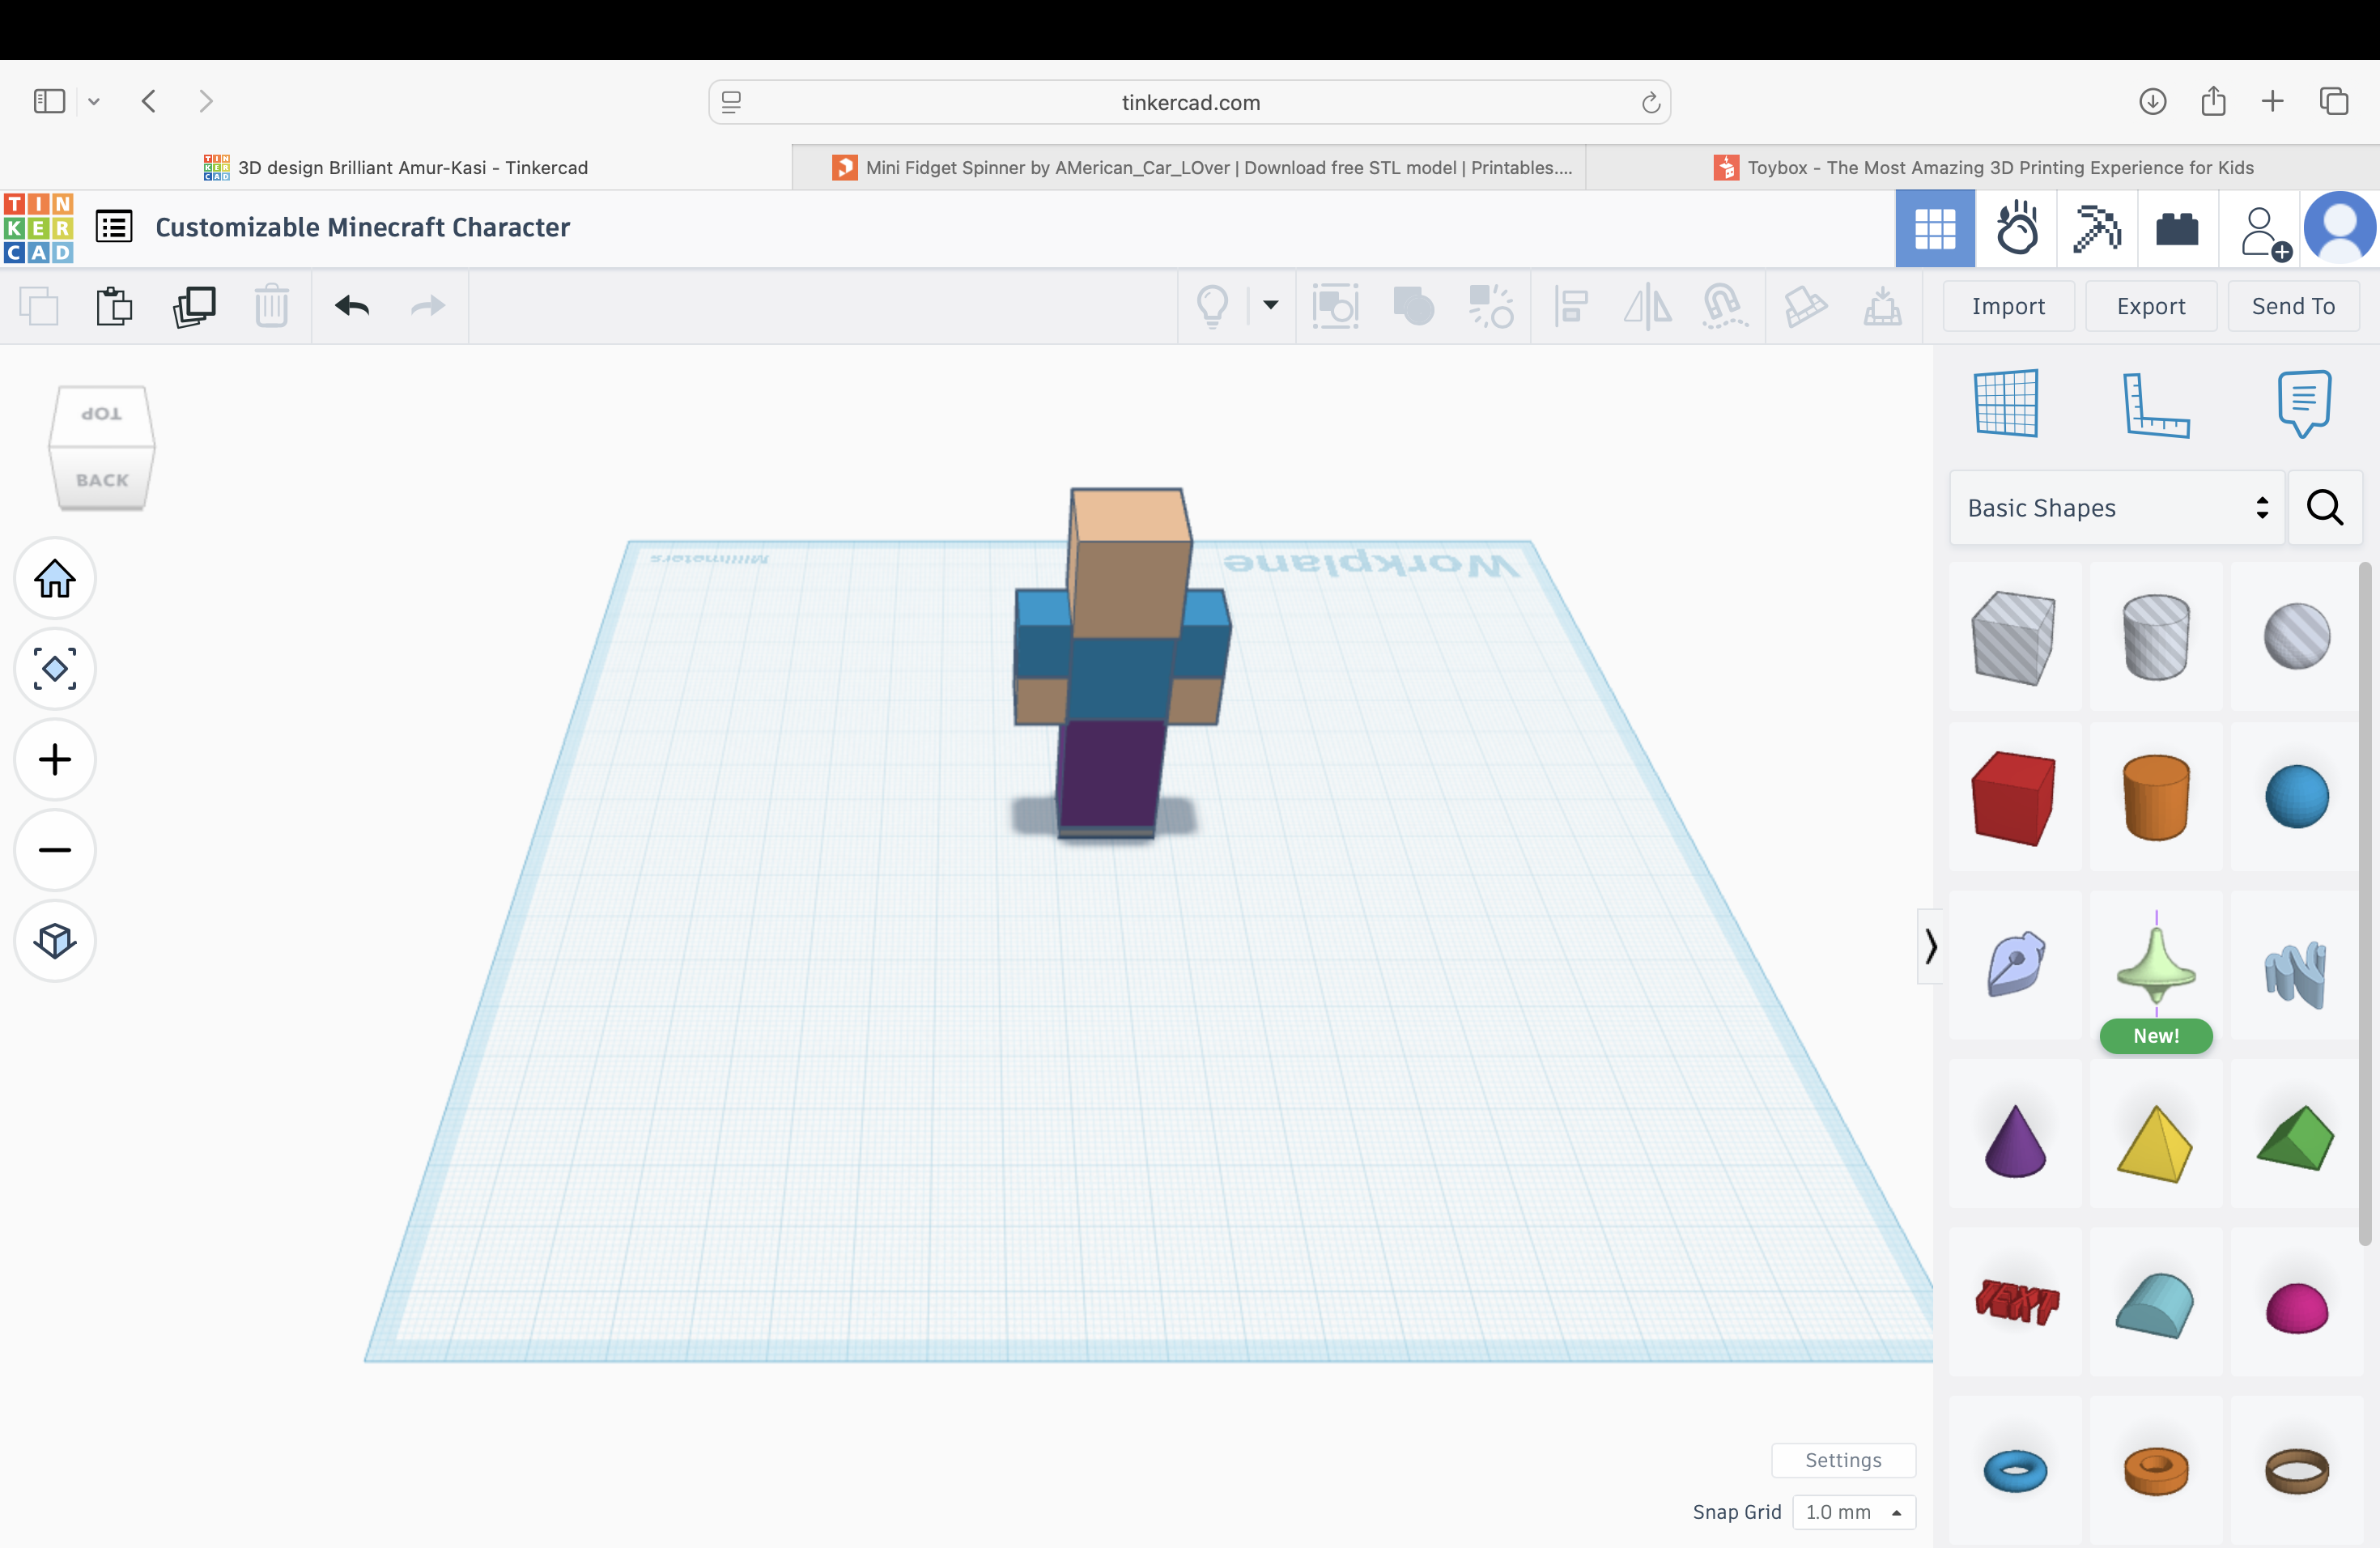Click the Fit all in view icon
This screenshot has height=1548, width=2380.
point(55,668)
